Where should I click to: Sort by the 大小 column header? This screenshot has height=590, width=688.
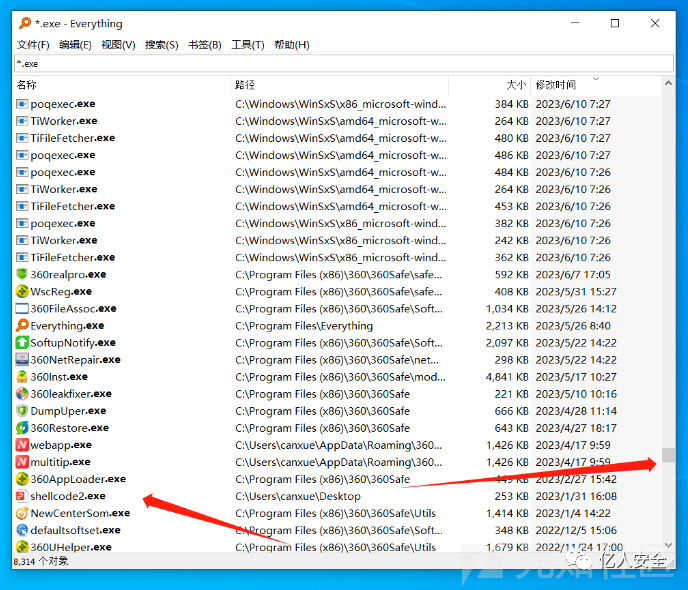(490, 85)
